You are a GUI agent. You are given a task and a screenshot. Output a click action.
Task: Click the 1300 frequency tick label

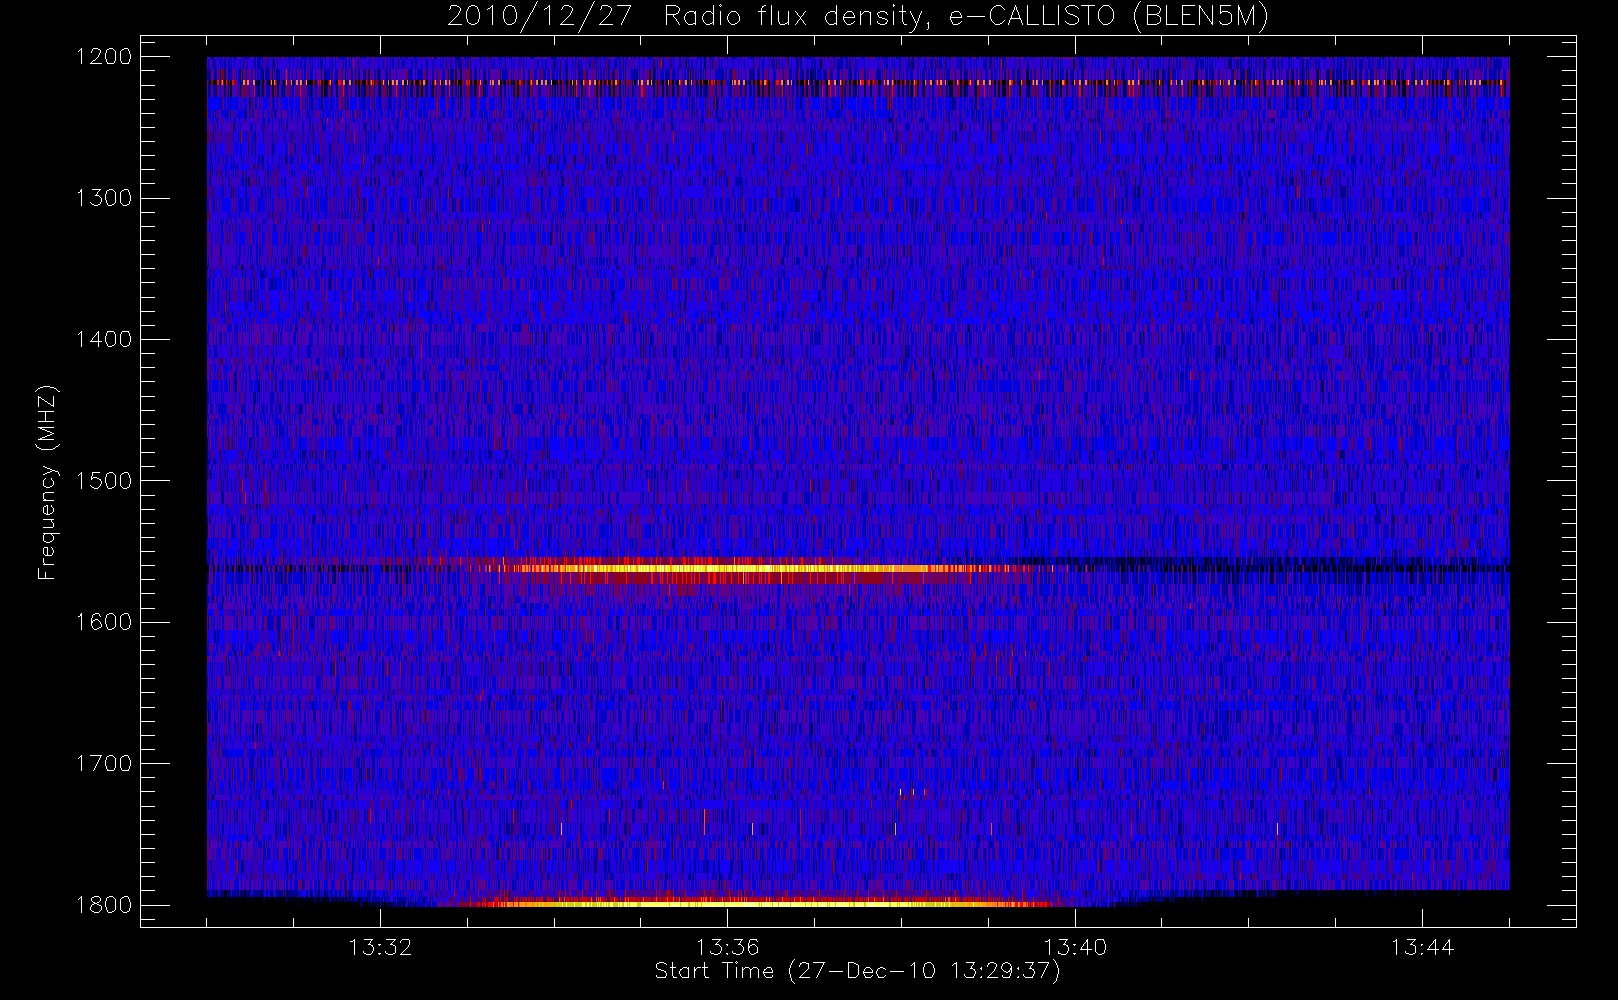tap(104, 198)
